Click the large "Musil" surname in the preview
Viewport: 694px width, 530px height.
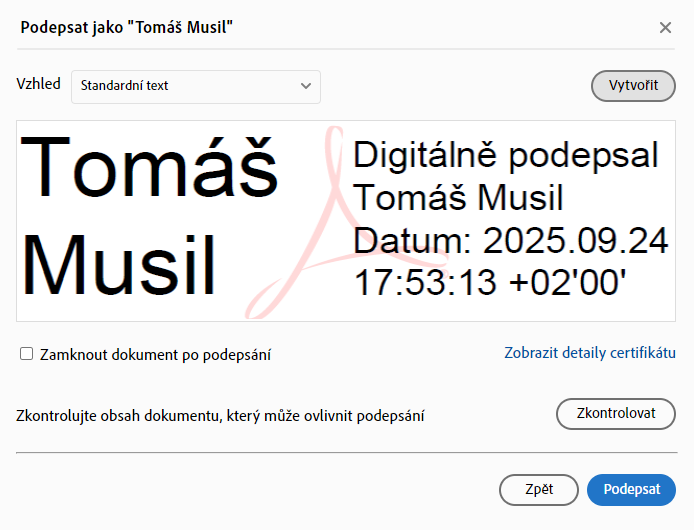[120, 262]
